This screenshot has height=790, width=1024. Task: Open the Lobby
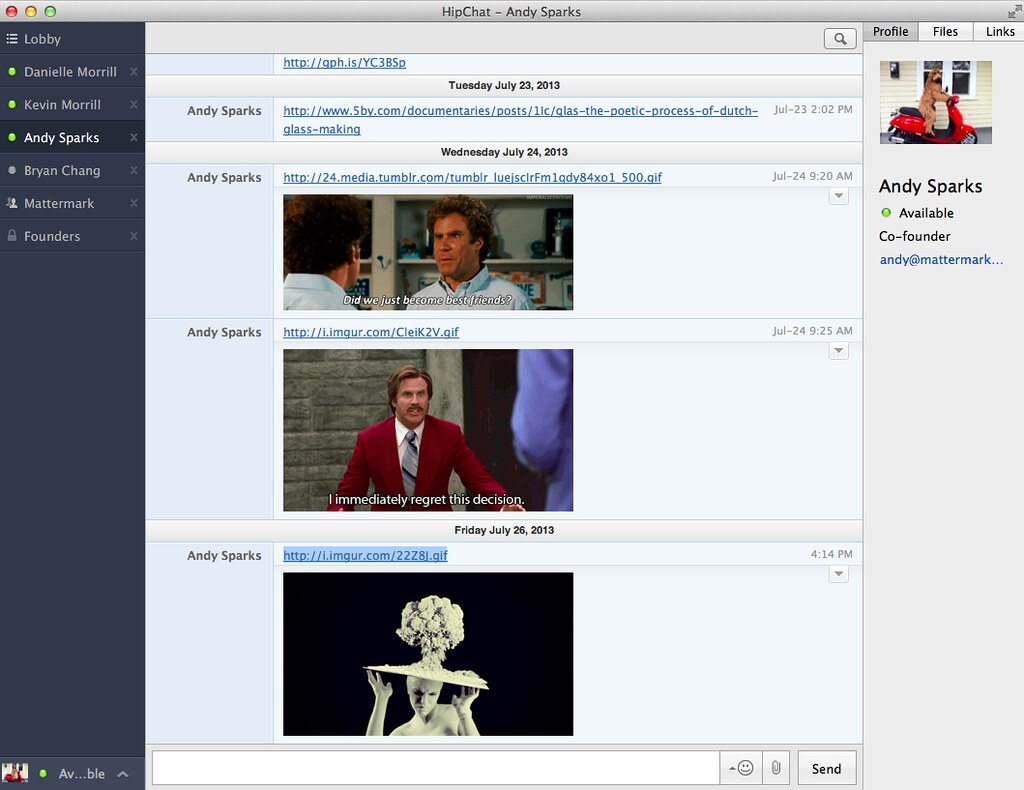pos(72,39)
